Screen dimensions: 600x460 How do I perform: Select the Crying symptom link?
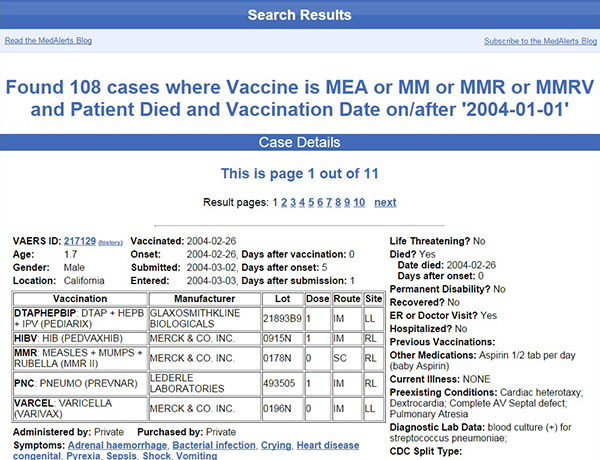click(276, 443)
